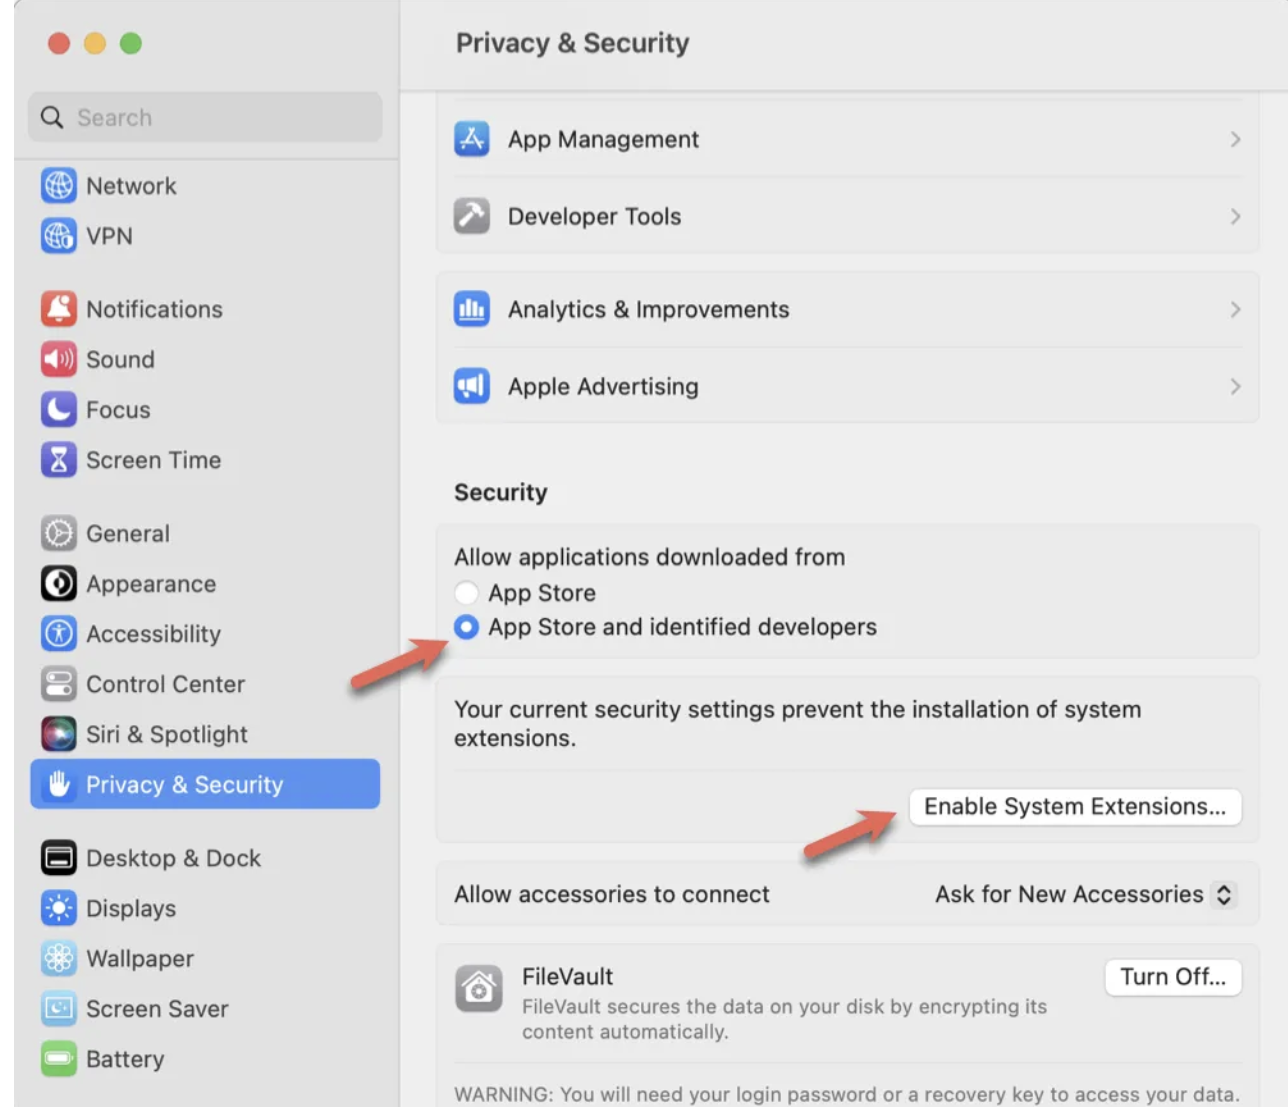Click inside the Search field
The width and height of the screenshot is (1288, 1116).
pos(204,117)
